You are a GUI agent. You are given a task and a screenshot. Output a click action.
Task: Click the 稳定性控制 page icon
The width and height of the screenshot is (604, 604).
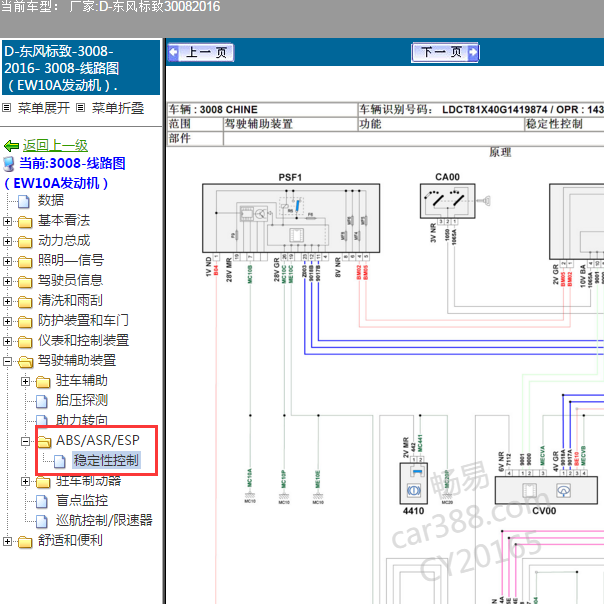click(60, 461)
